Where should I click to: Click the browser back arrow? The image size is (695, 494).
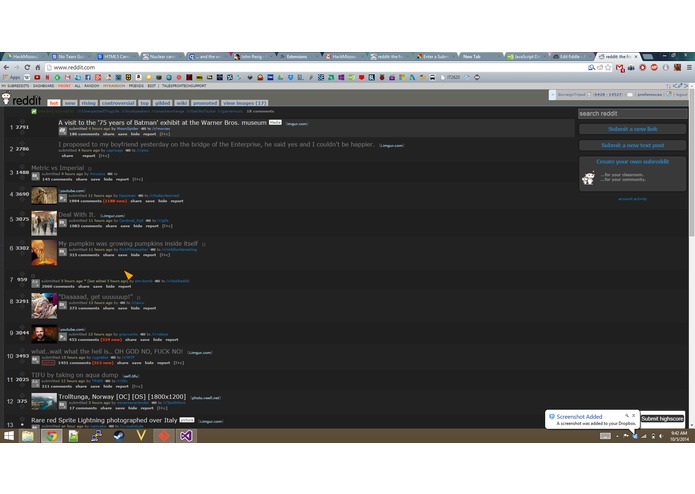6,67
